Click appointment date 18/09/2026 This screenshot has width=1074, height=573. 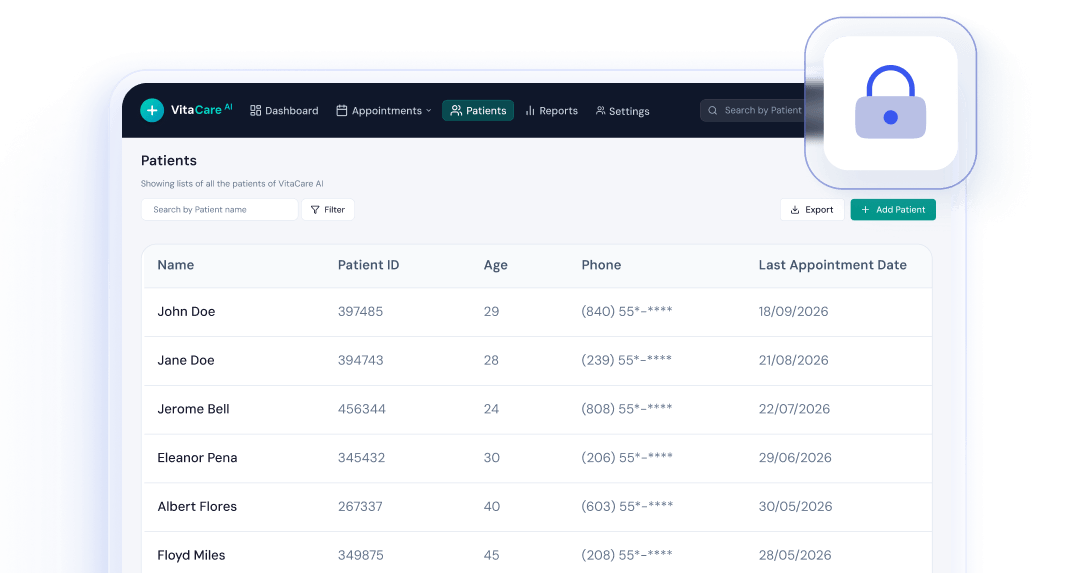(793, 311)
